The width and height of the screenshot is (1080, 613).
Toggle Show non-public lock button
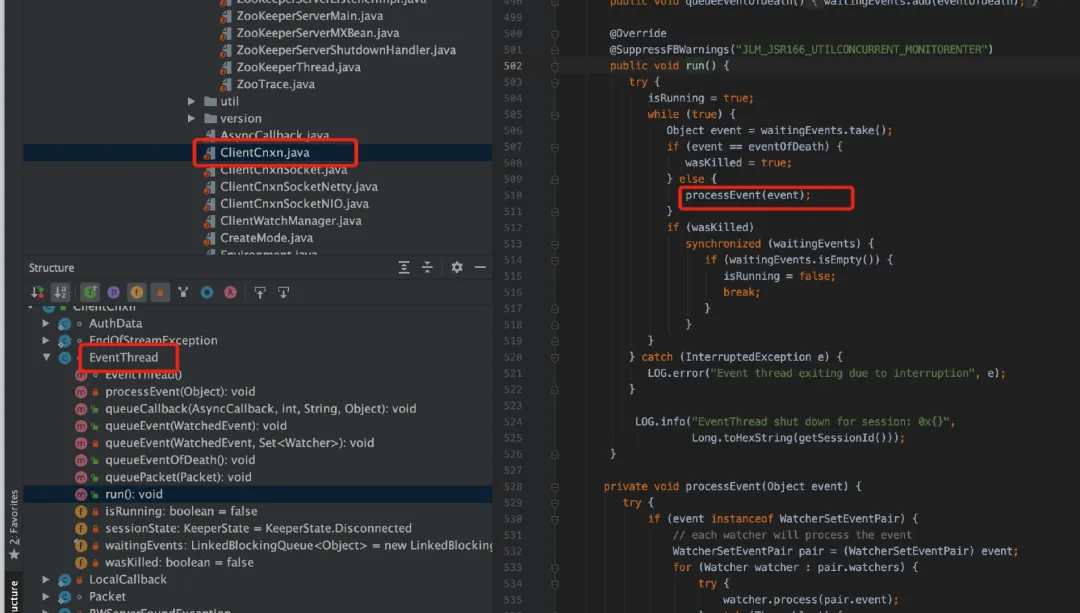[x=160, y=293]
